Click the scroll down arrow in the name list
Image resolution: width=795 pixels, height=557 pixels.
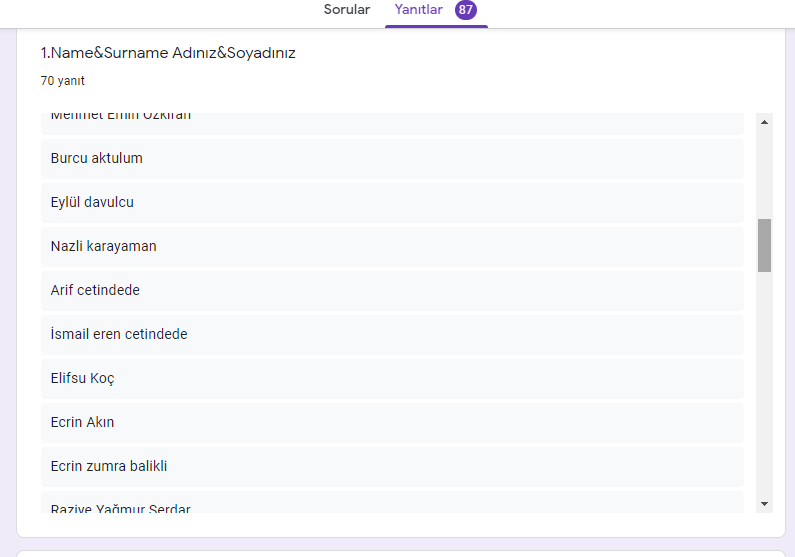click(x=765, y=503)
